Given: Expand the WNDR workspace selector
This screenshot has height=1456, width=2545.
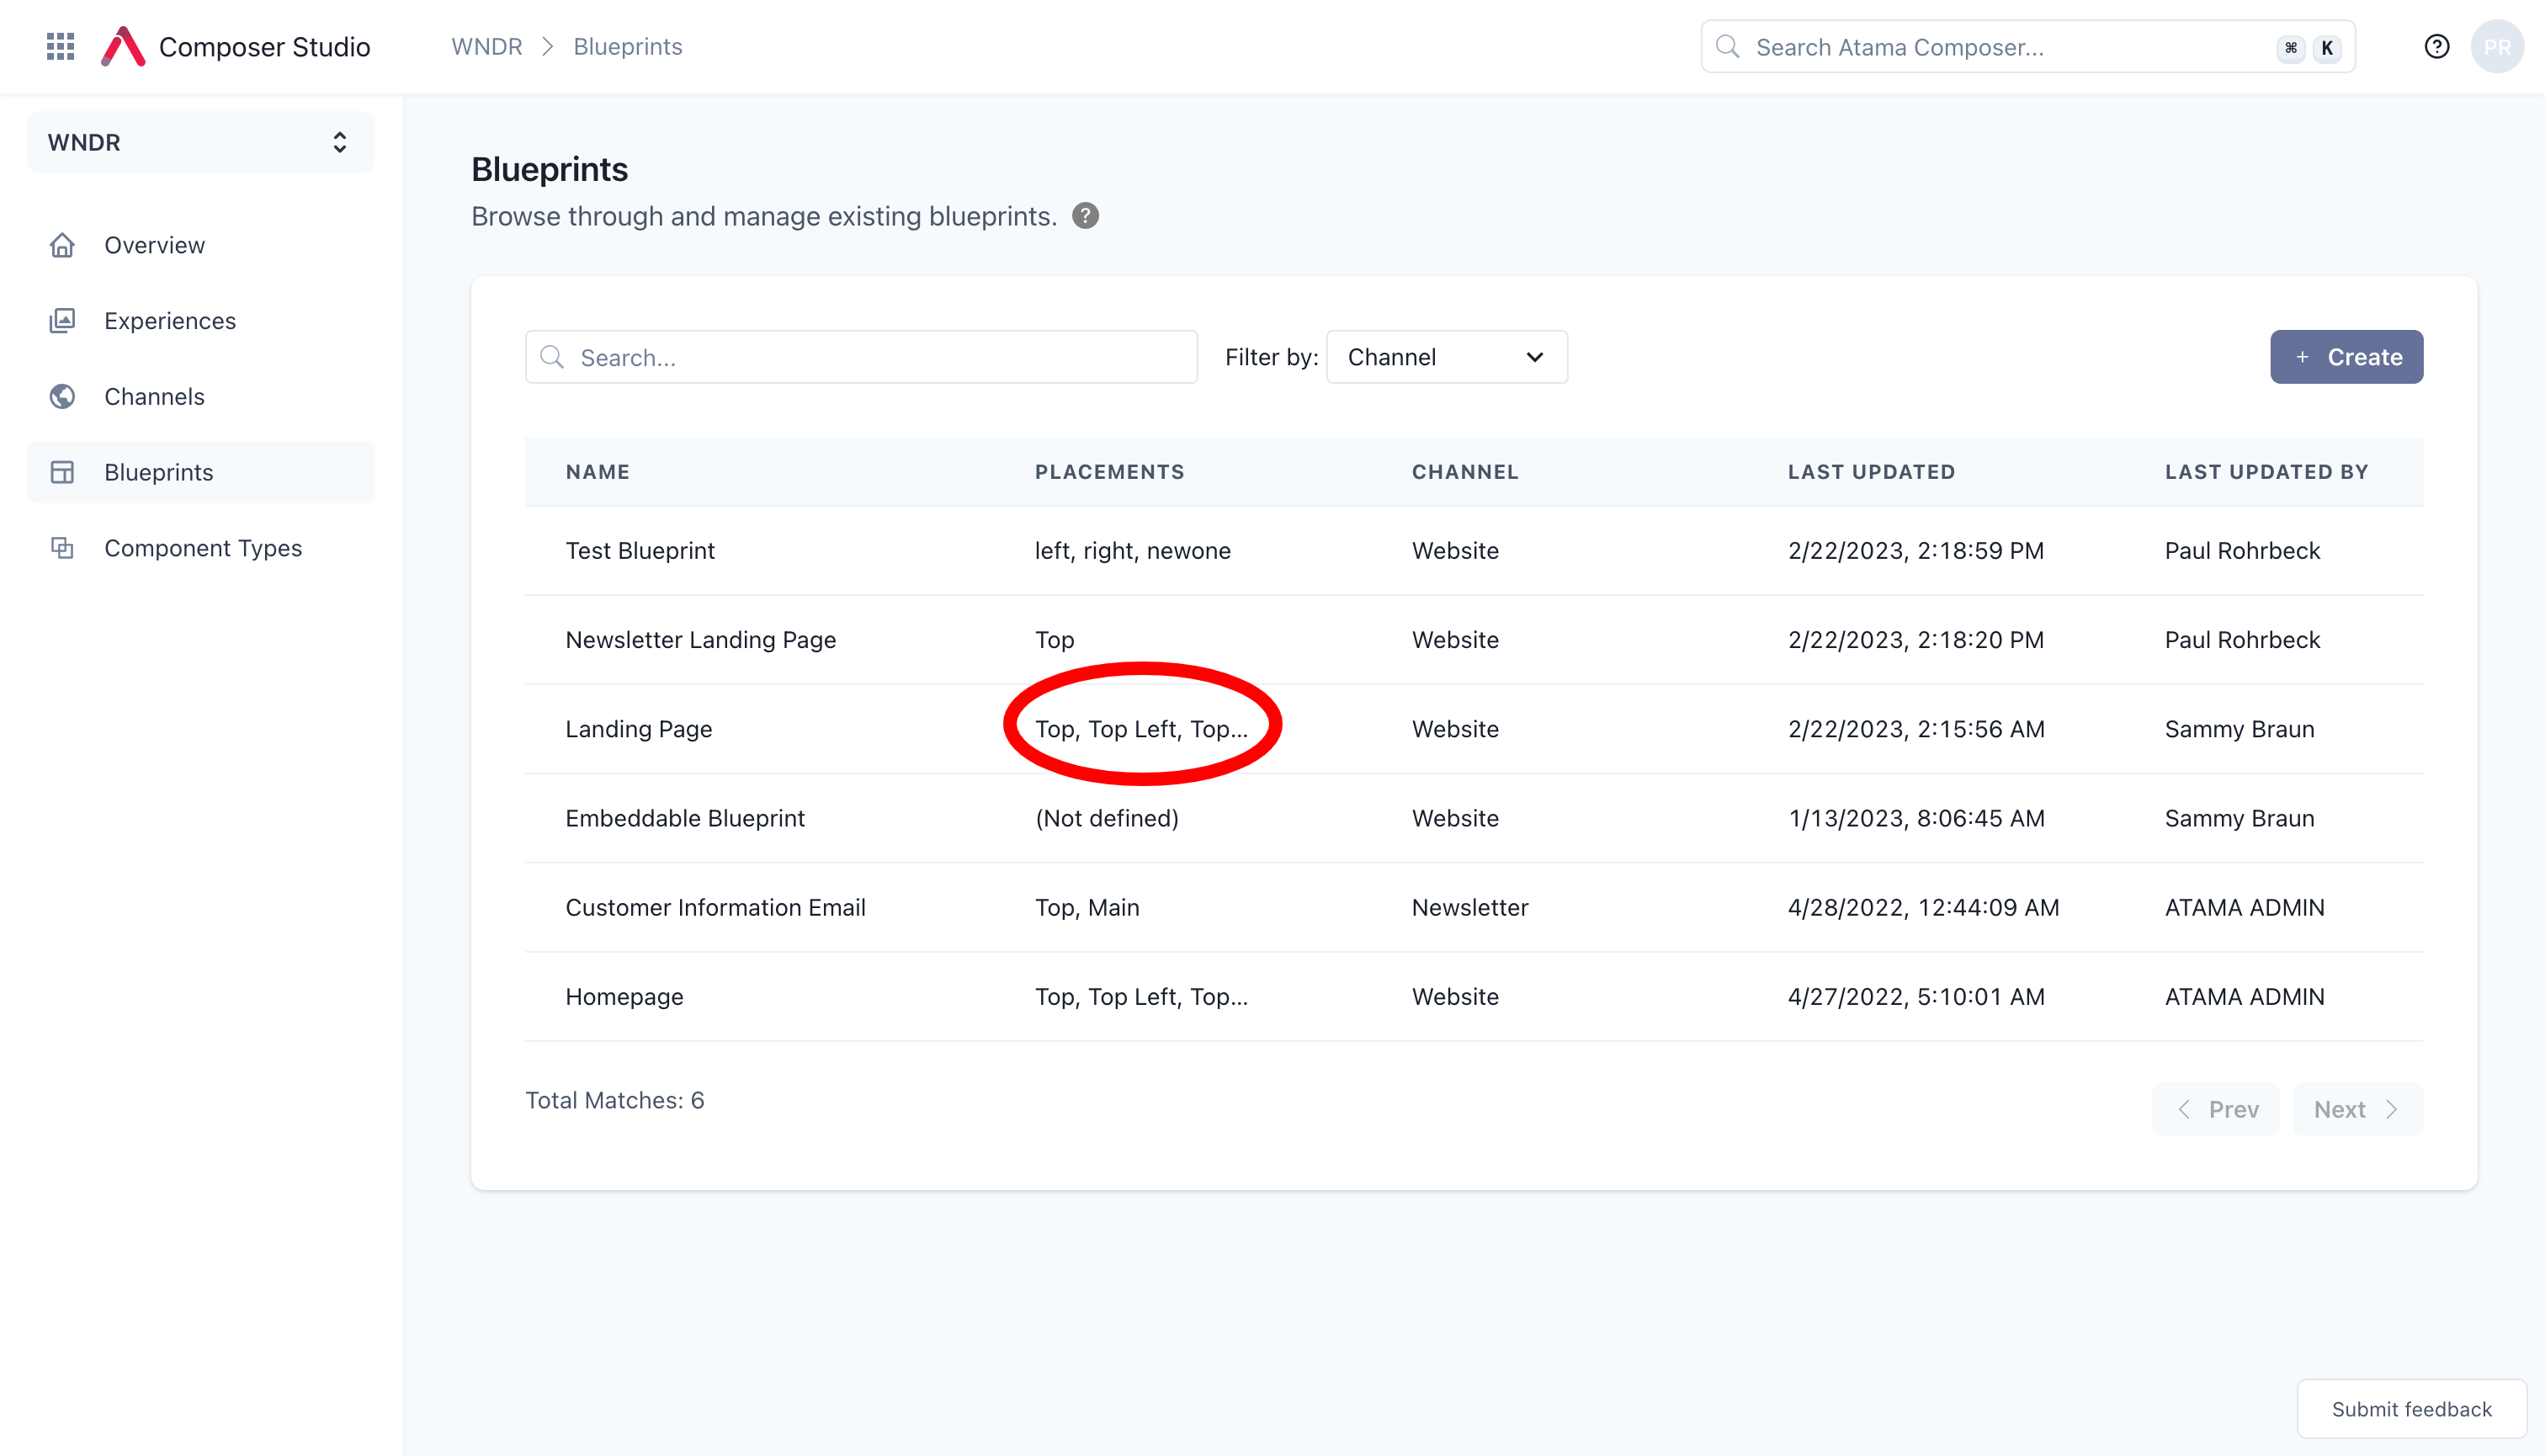Looking at the screenshot, I should pos(201,141).
